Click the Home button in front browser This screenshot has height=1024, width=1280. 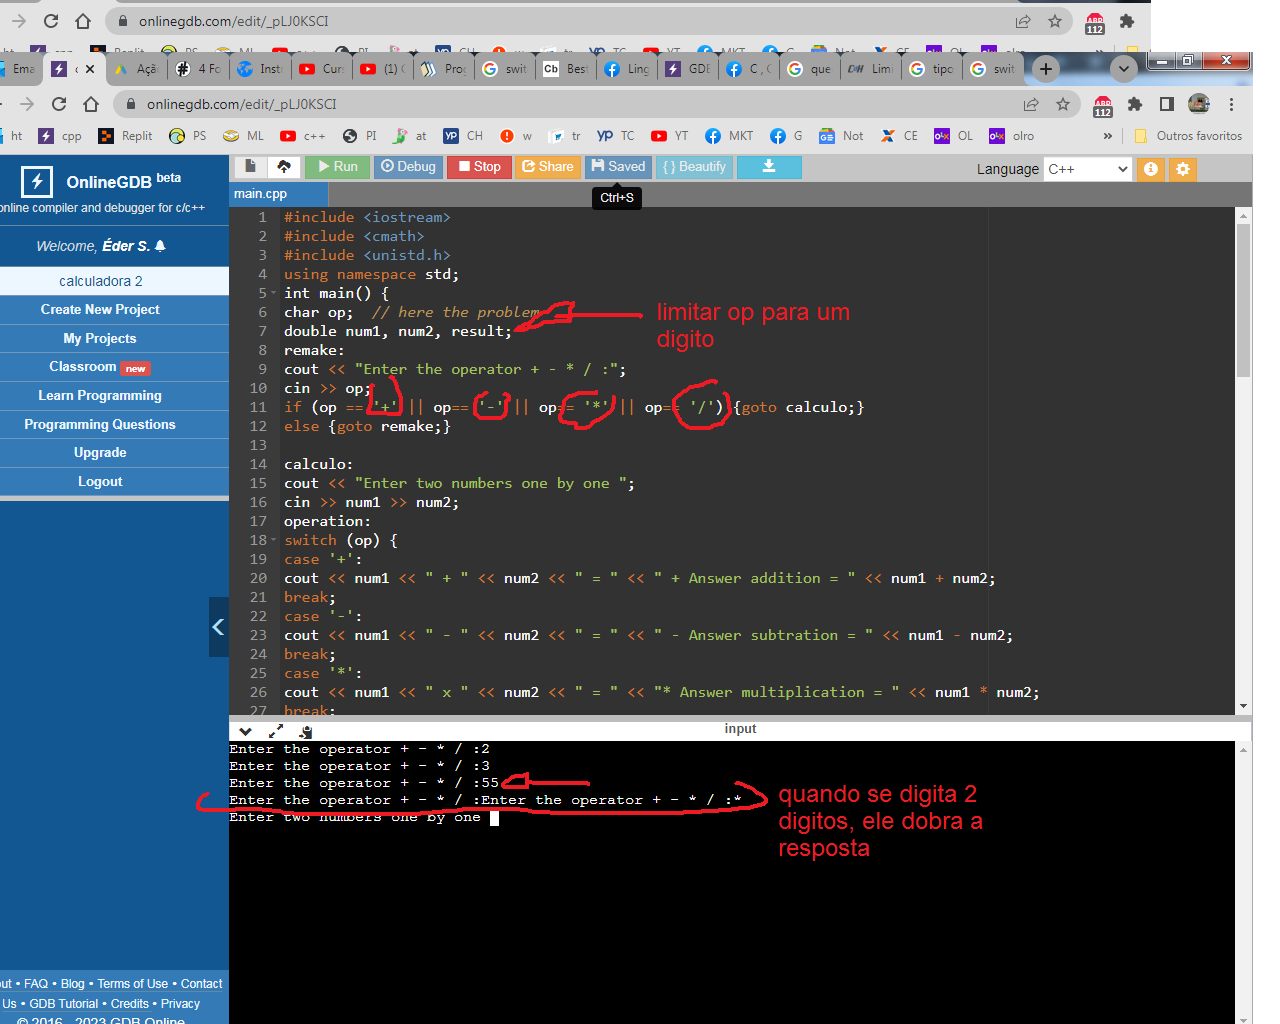tap(91, 104)
